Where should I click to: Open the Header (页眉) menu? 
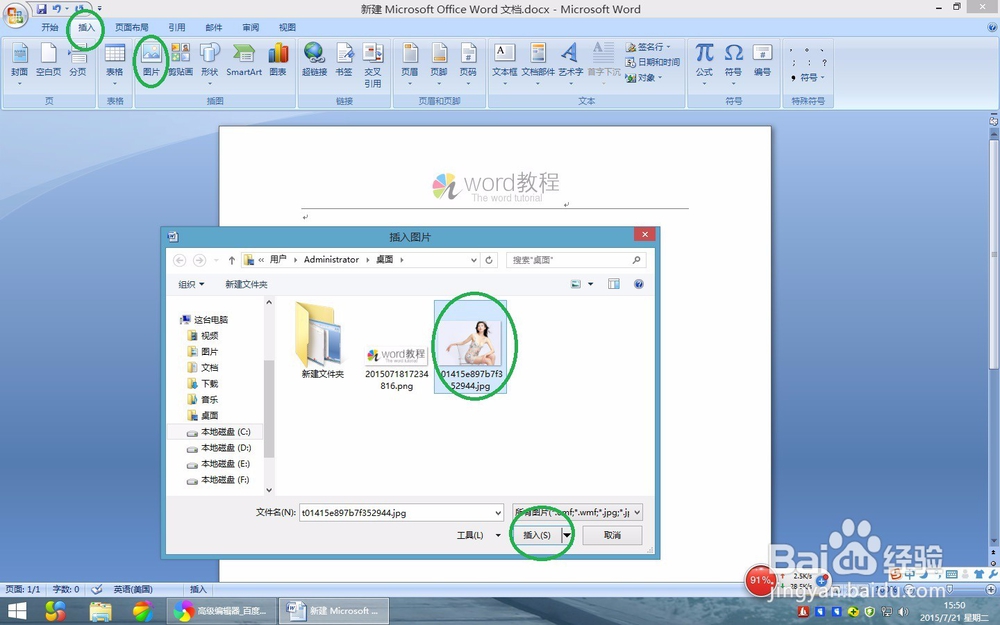click(410, 62)
